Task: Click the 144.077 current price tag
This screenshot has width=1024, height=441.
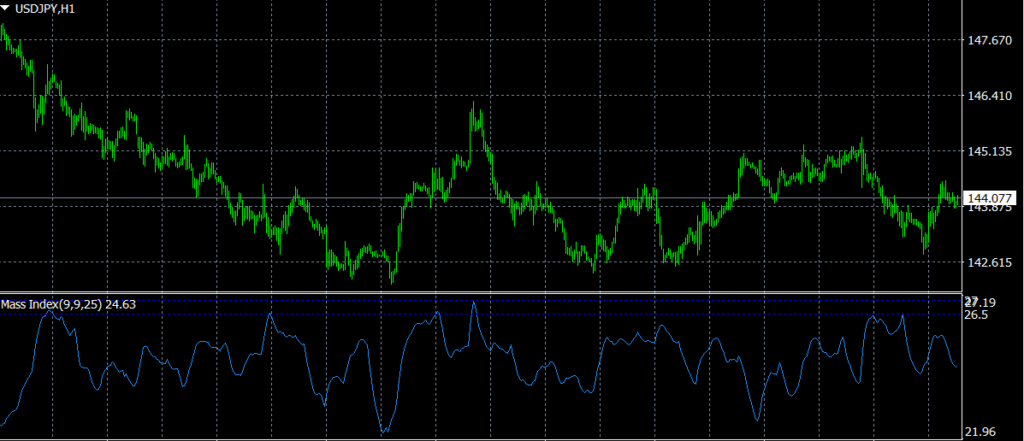Action: [990, 198]
